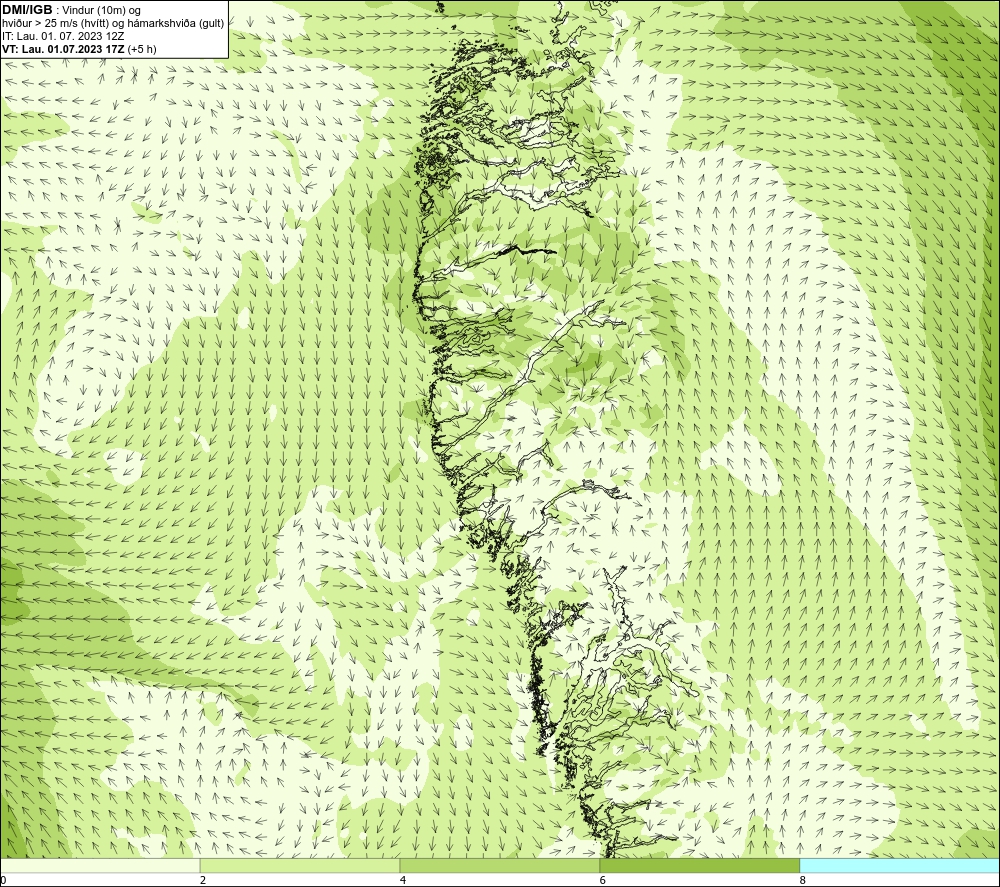This screenshot has width=1000, height=887.
Task: Click the scale label '8'
Action: [803, 881]
